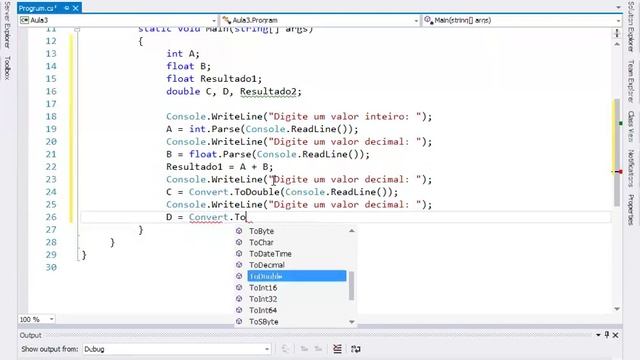Image resolution: width=640 pixels, height=360 pixels.
Task: Click the 'A = int.Parse' line
Action: coord(262,129)
